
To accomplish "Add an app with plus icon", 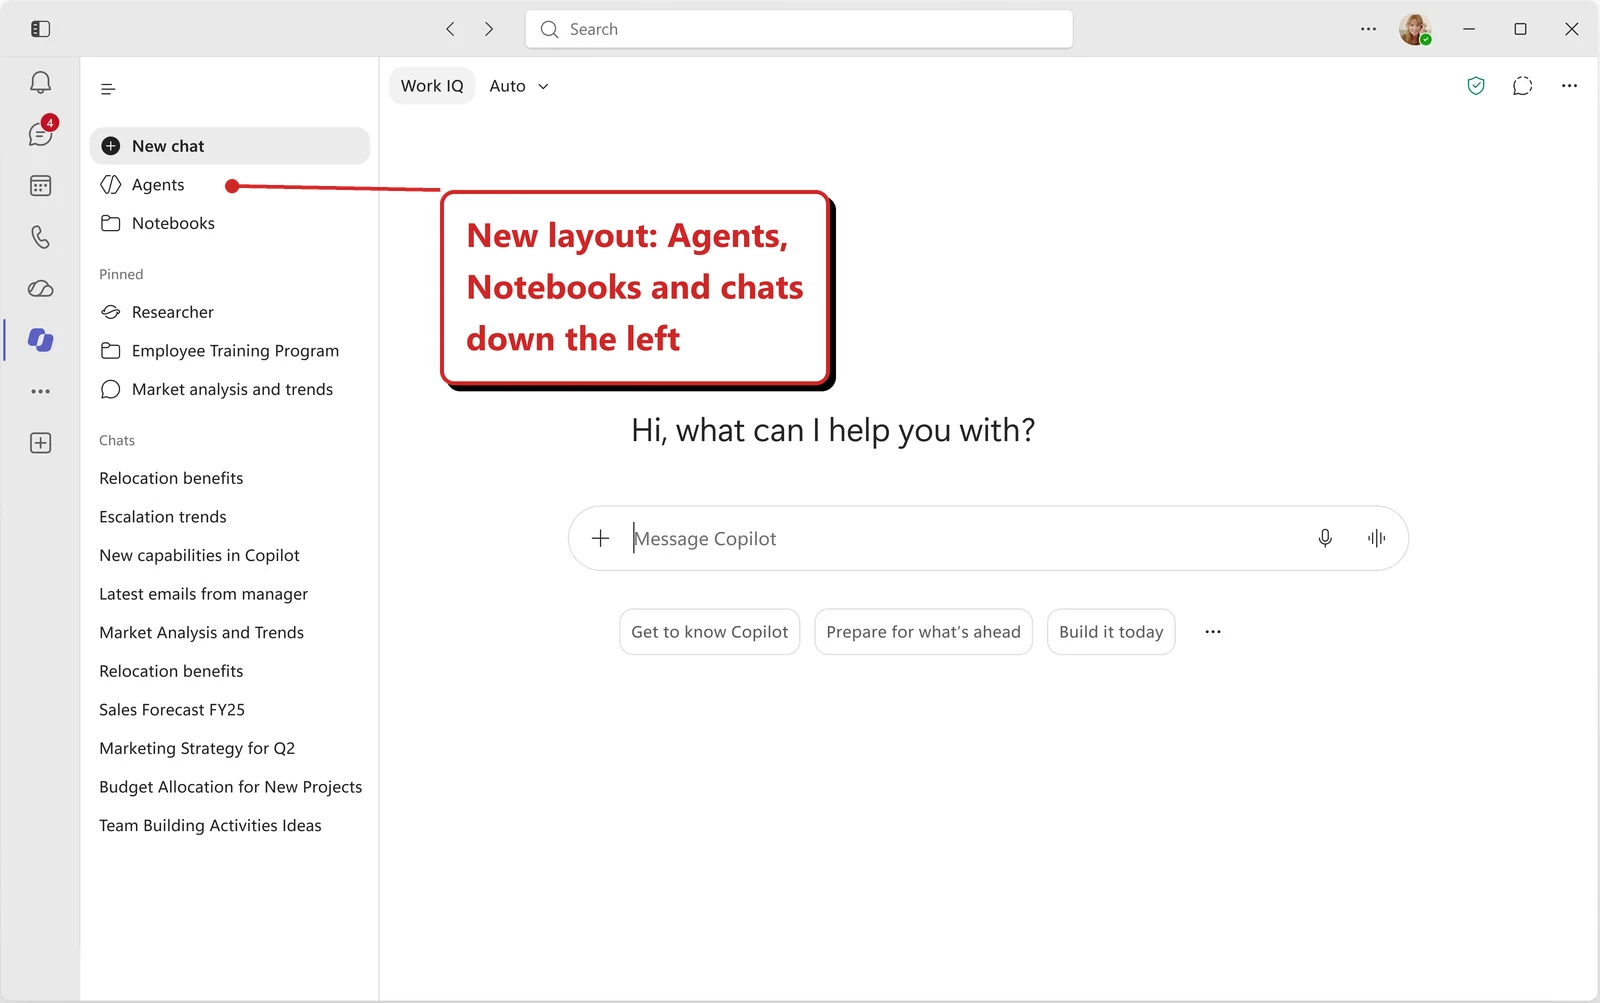I will (x=40, y=443).
